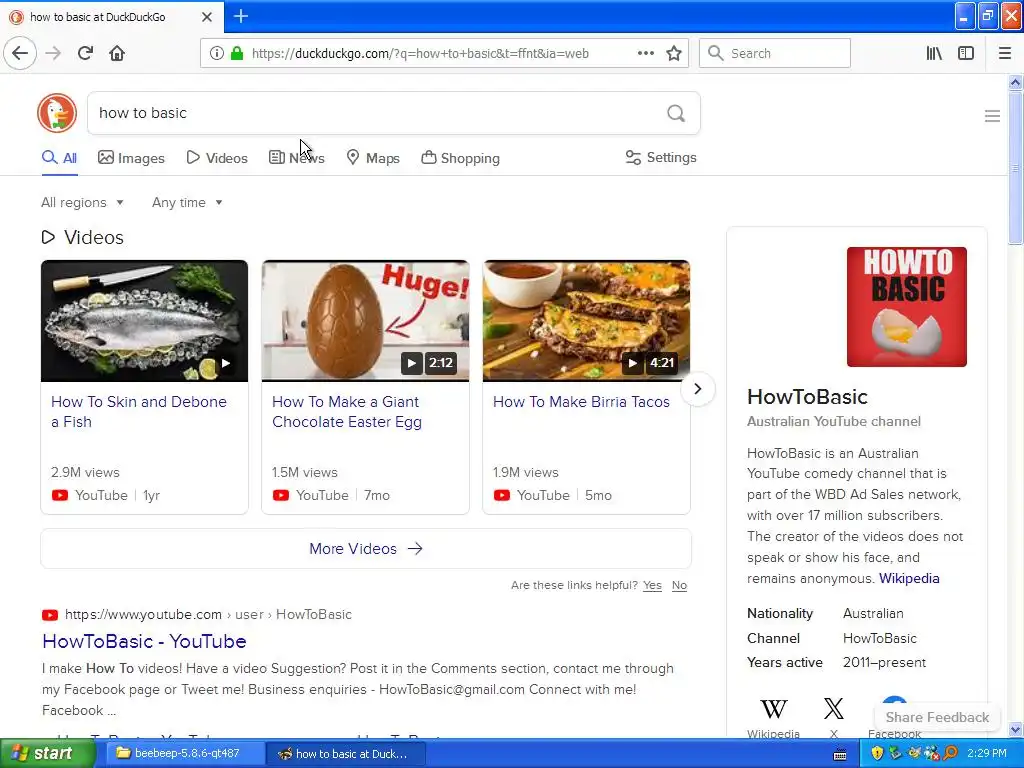
Task: Switch to the News tab
Action: 296,158
